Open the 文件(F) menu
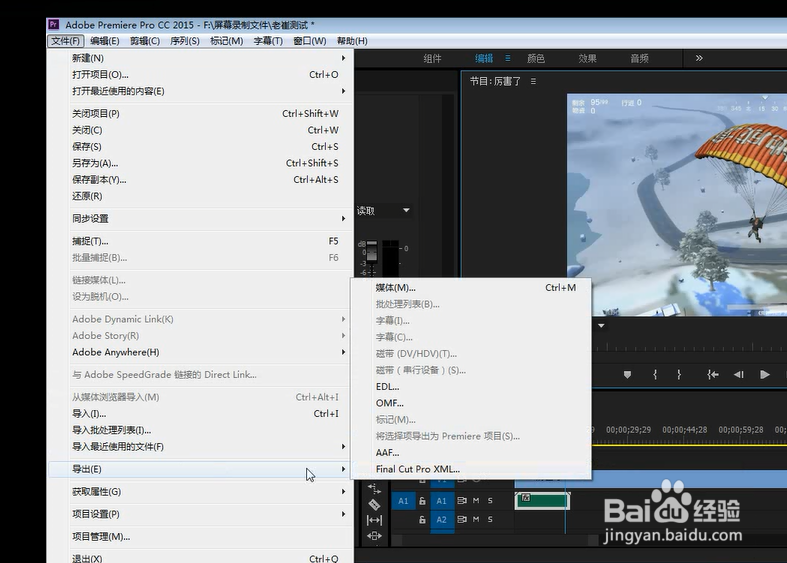787x563 pixels. 65,41
